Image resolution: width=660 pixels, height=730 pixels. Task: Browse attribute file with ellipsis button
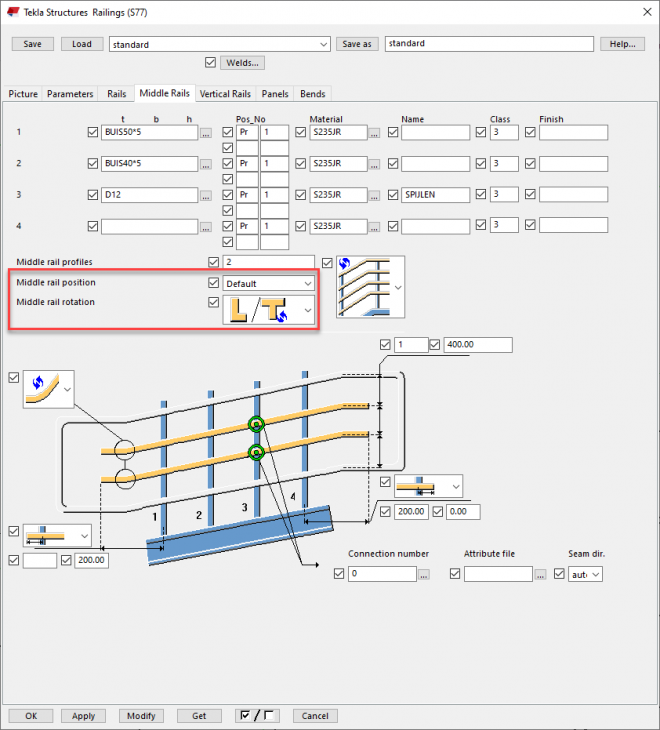(x=540, y=575)
